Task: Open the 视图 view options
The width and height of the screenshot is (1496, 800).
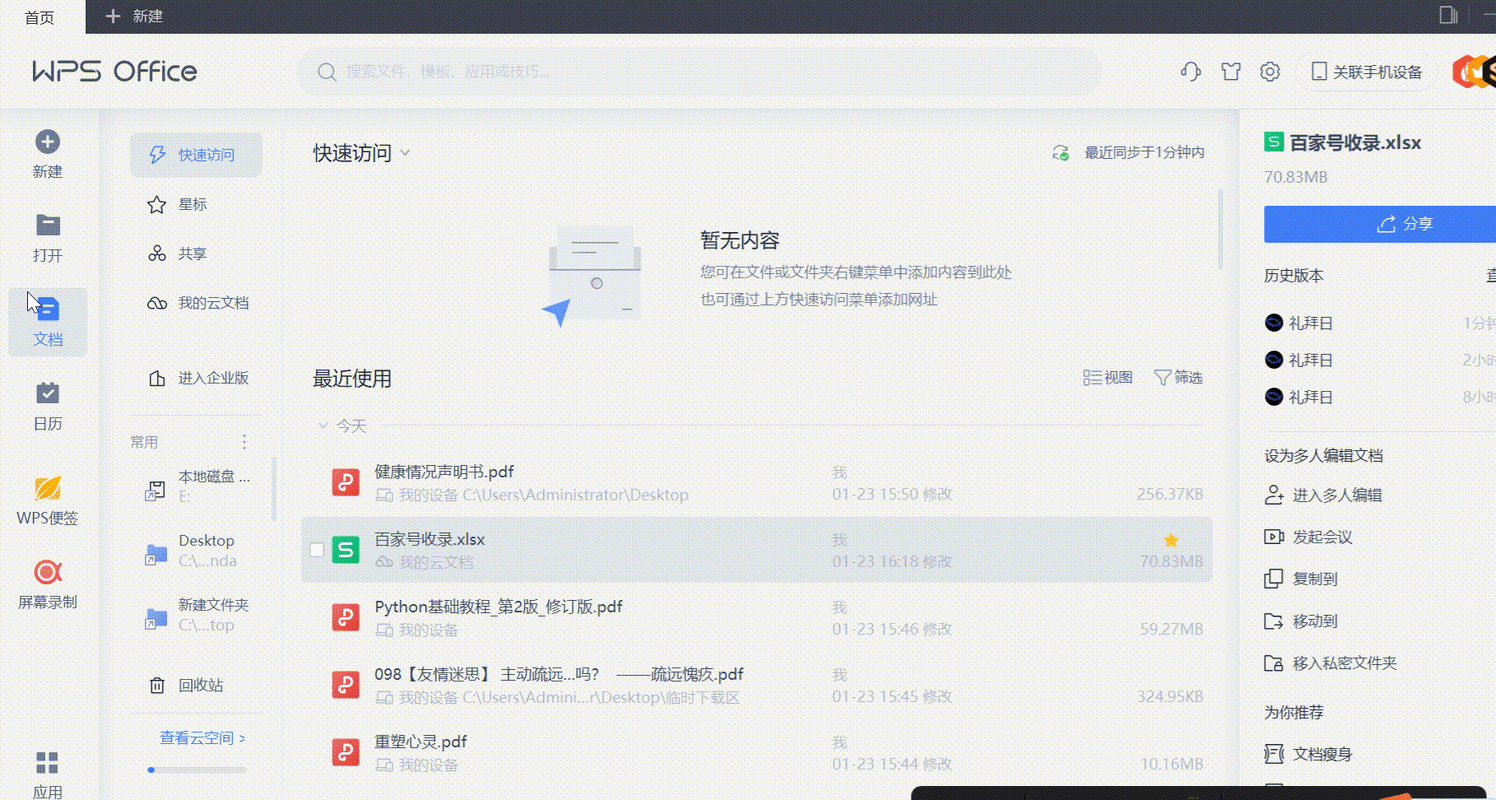Action: (x=1108, y=378)
